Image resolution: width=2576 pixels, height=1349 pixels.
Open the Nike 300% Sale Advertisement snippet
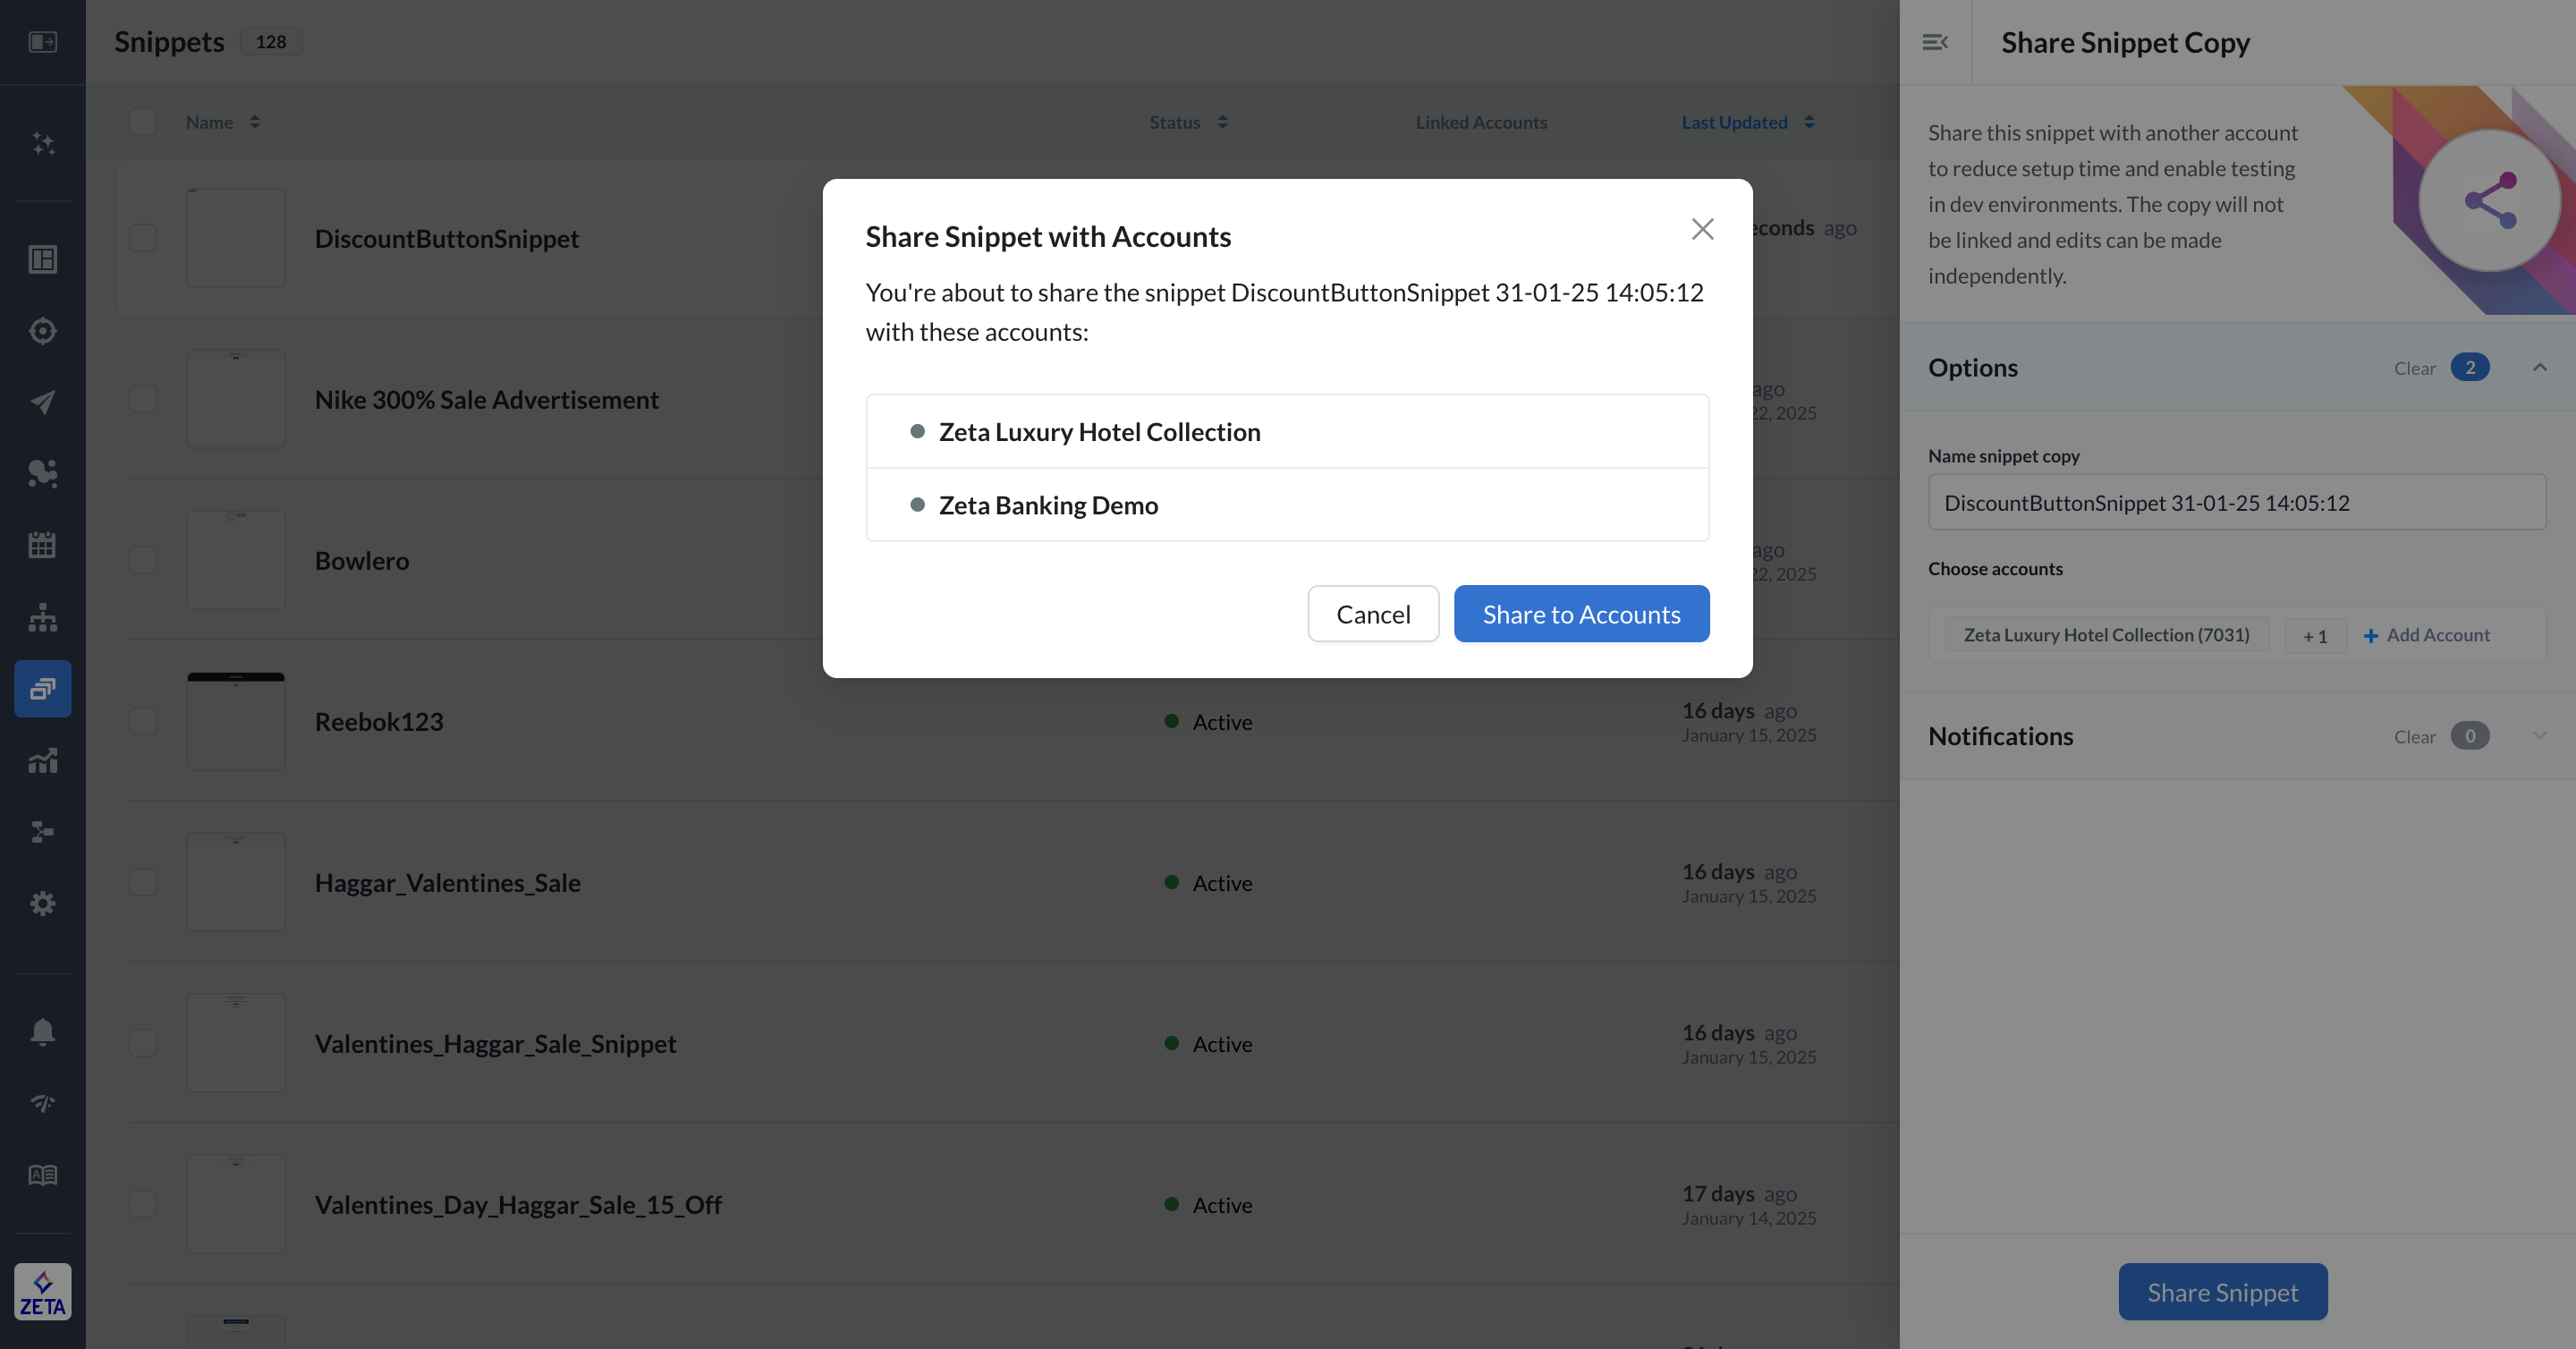pyautogui.click(x=486, y=400)
